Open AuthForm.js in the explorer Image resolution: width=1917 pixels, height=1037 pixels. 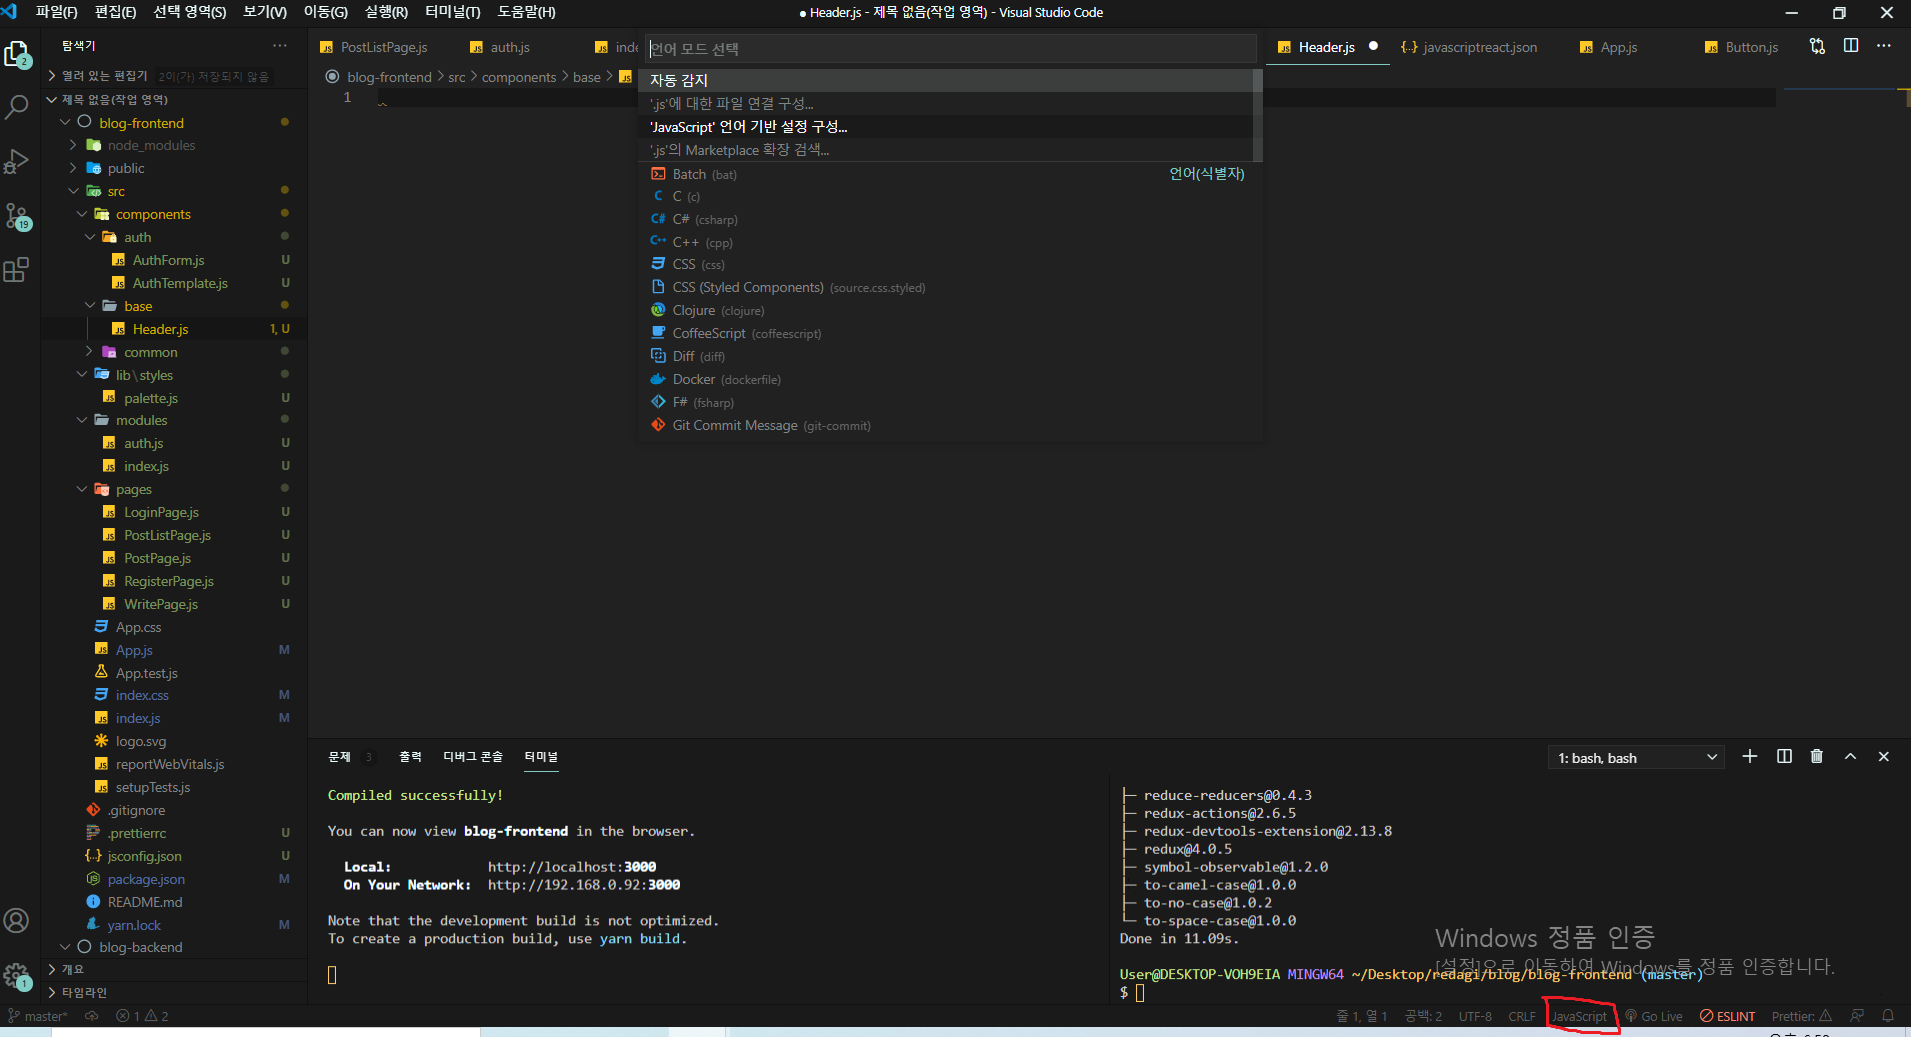(168, 260)
